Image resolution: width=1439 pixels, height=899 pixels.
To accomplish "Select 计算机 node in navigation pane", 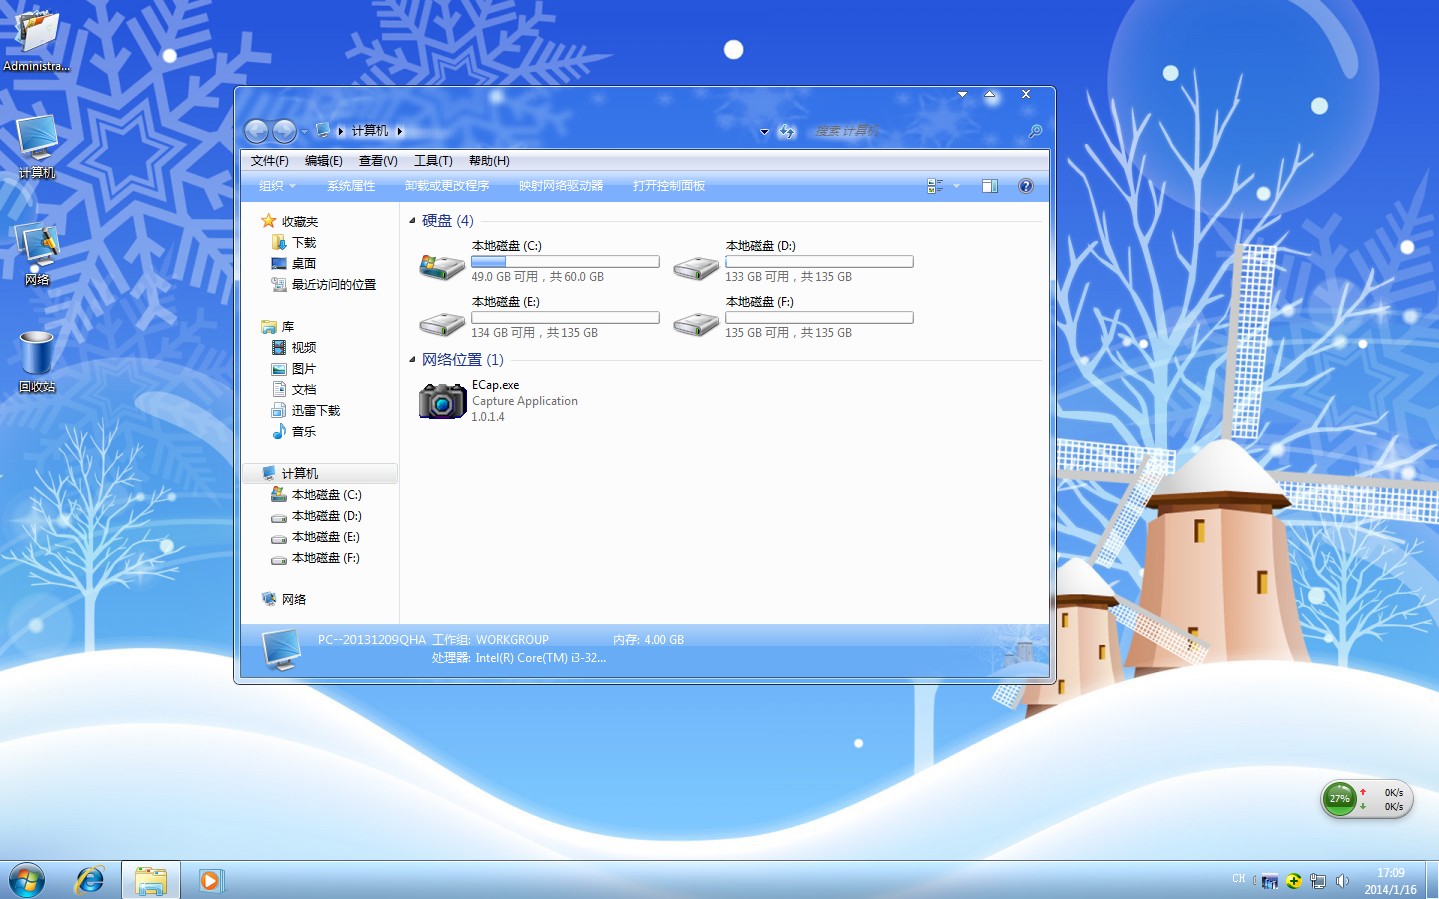I will pyautogui.click(x=320, y=474).
